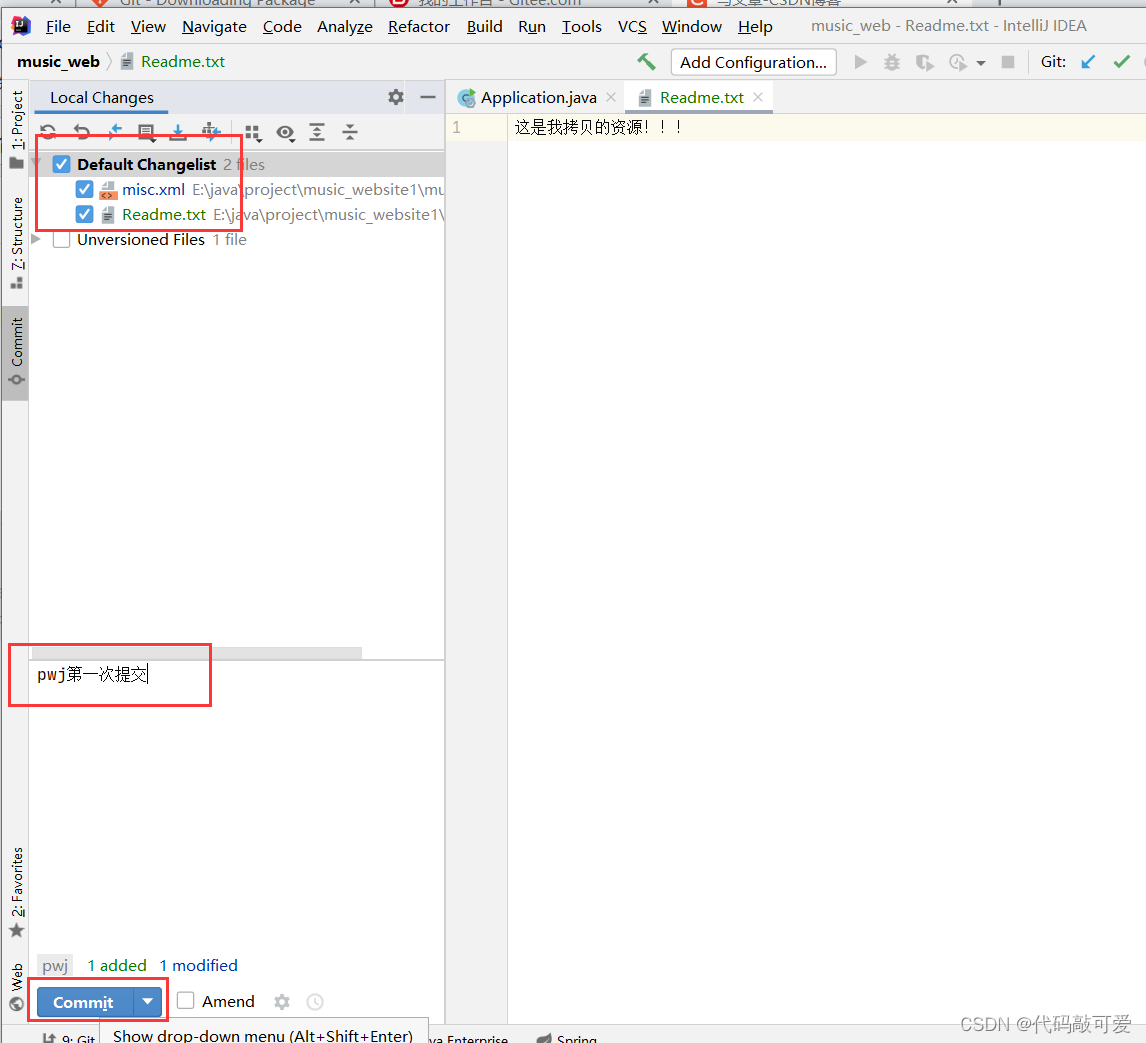Click the Move to another changelist icon
This screenshot has height=1043, width=1146.
[x=210, y=132]
